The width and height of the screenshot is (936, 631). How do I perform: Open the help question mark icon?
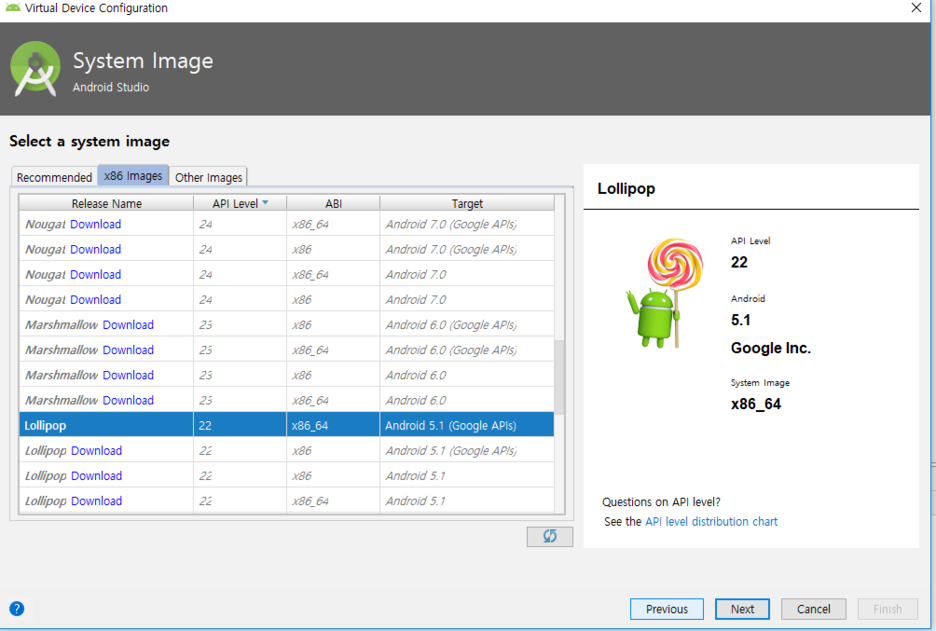click(x=17, y=608)
